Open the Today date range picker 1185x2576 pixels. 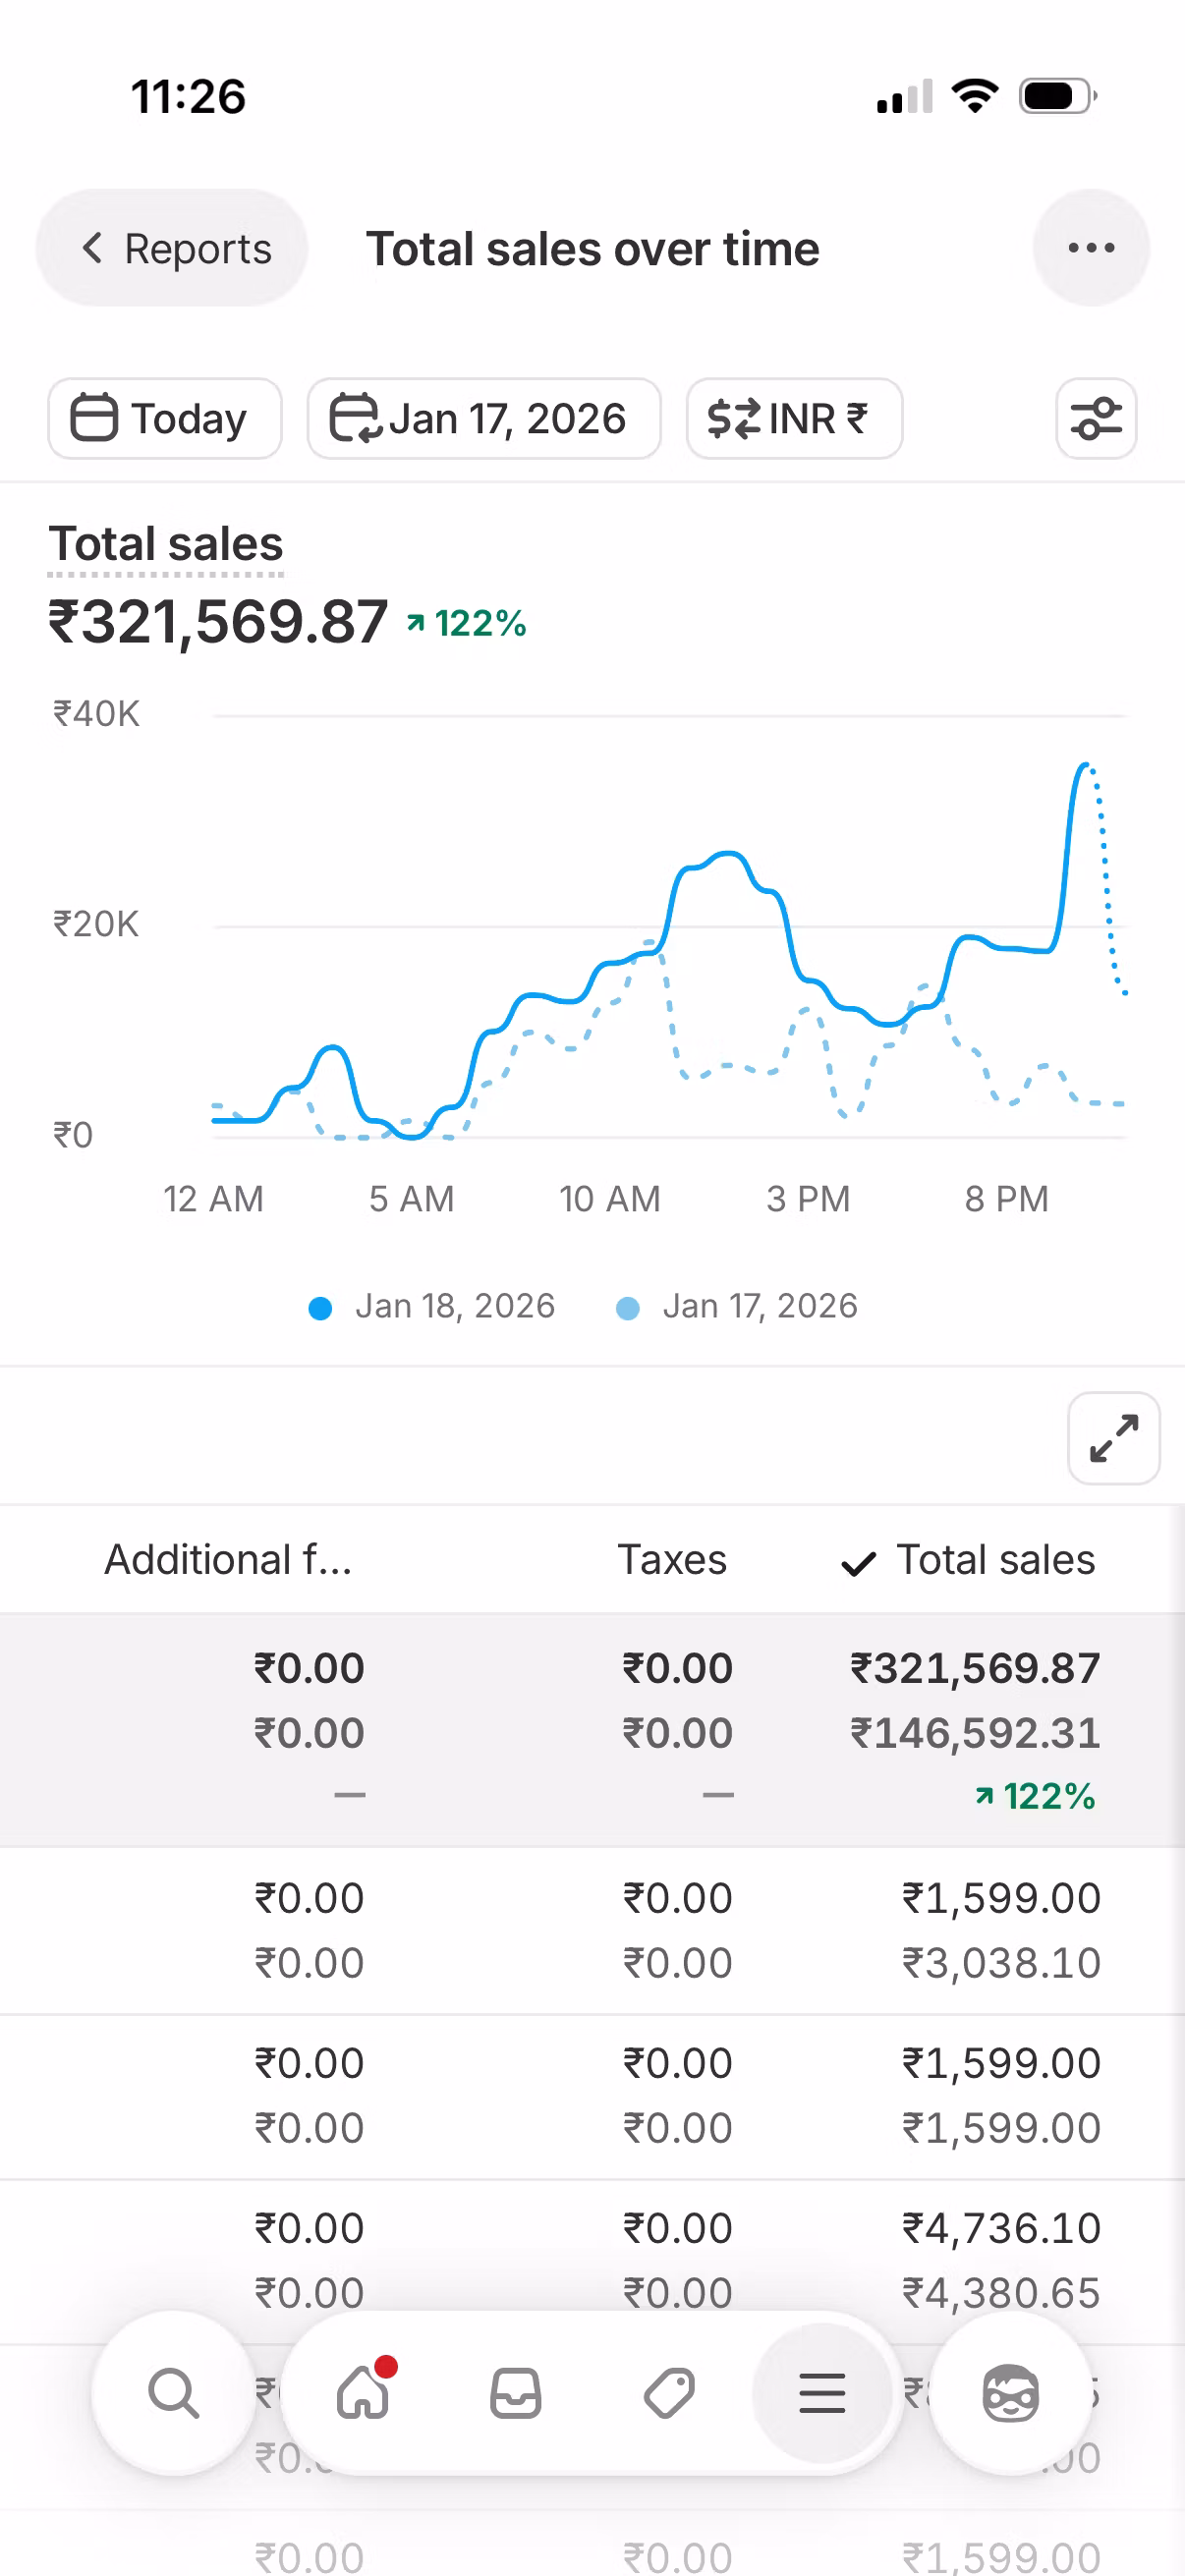click(x=164, y=418)
